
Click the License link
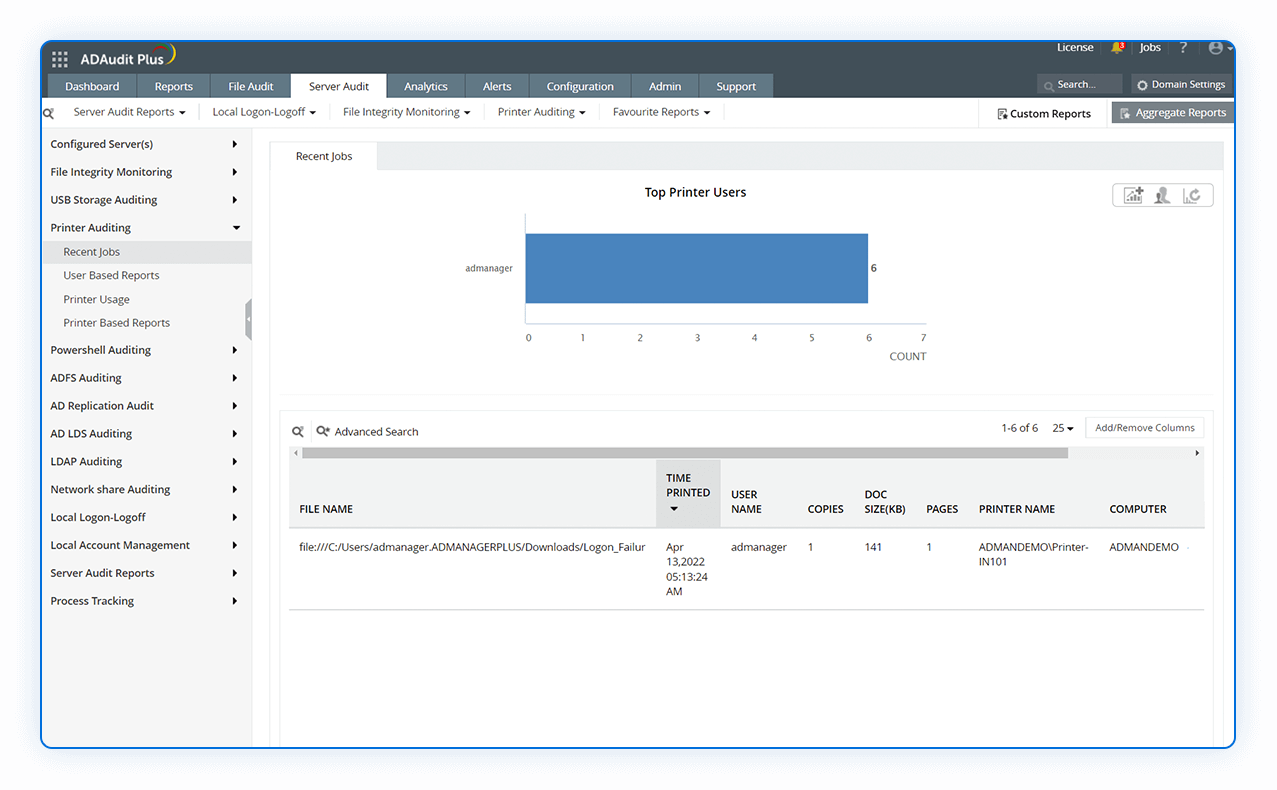coord(1075,47)
